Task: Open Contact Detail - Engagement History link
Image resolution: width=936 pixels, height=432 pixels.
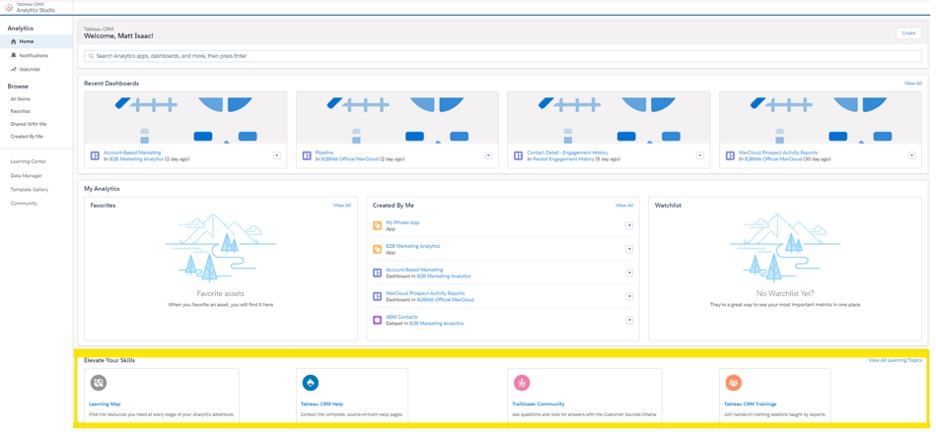Action: pos(568,153)
